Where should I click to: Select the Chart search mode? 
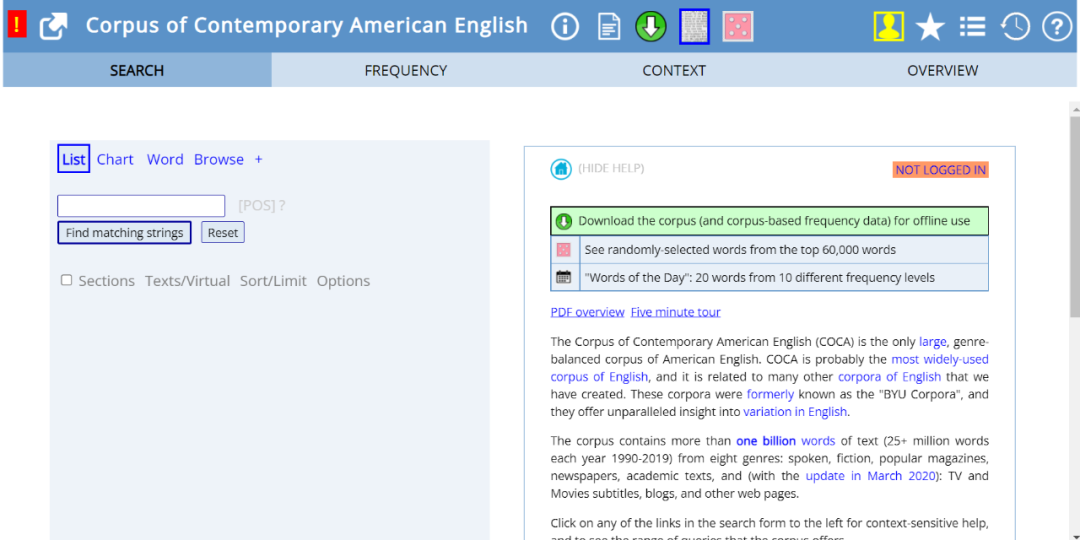115,159
